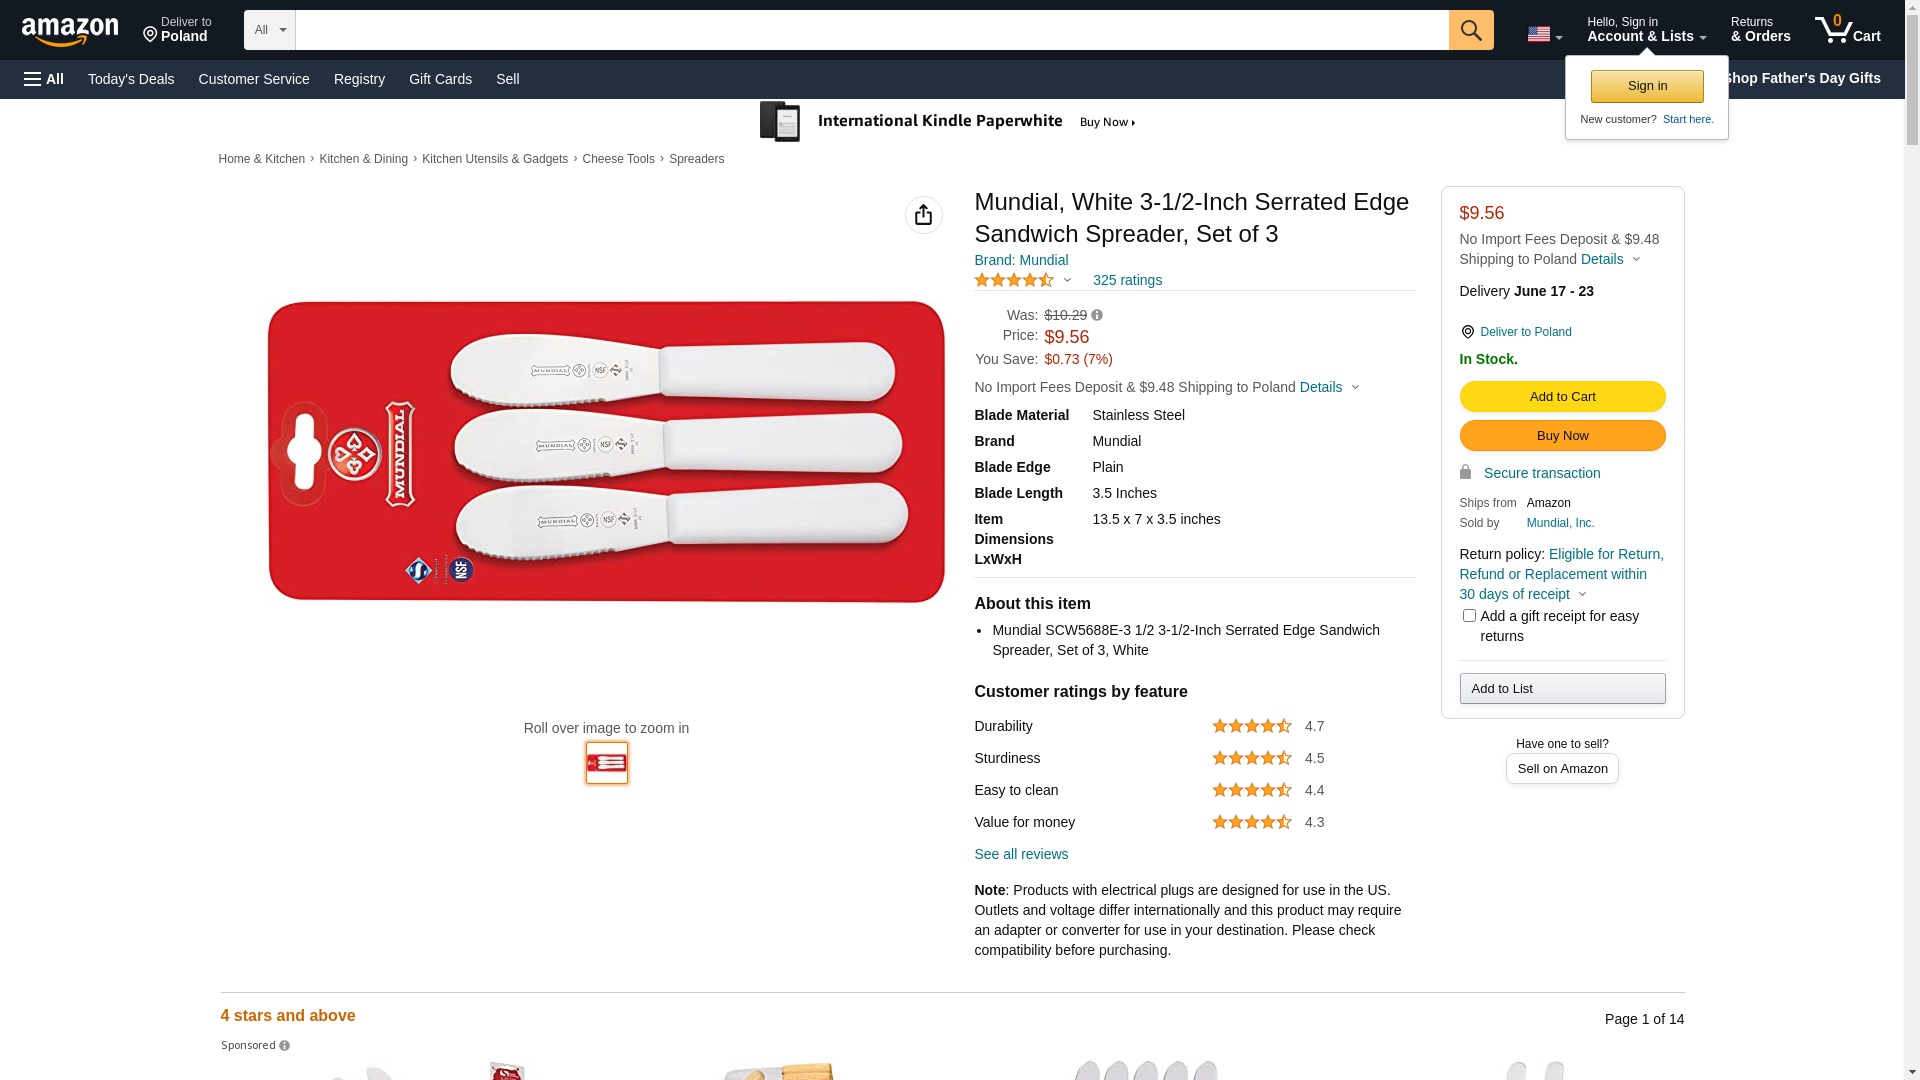
Task: Click into the search input field
Action: coord(871,30)
